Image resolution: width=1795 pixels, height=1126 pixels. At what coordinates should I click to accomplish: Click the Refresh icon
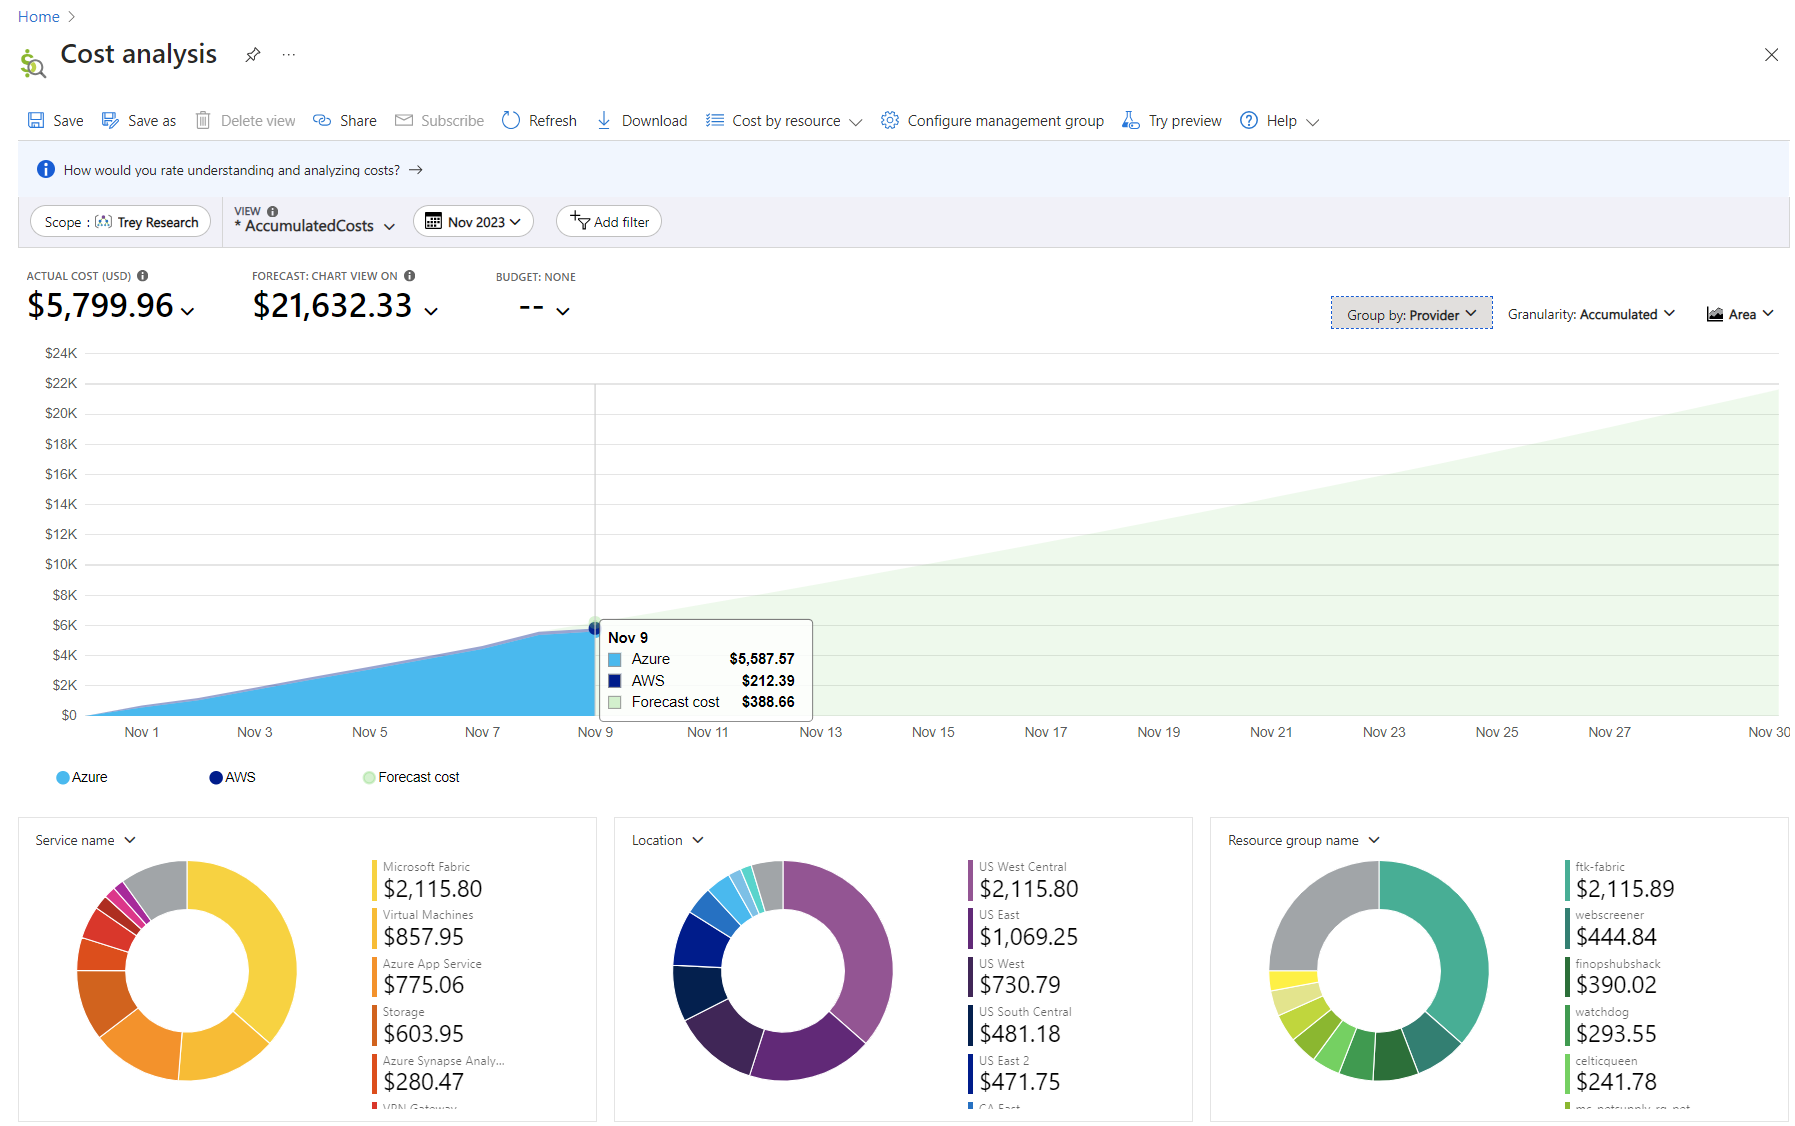pos(511,120)
